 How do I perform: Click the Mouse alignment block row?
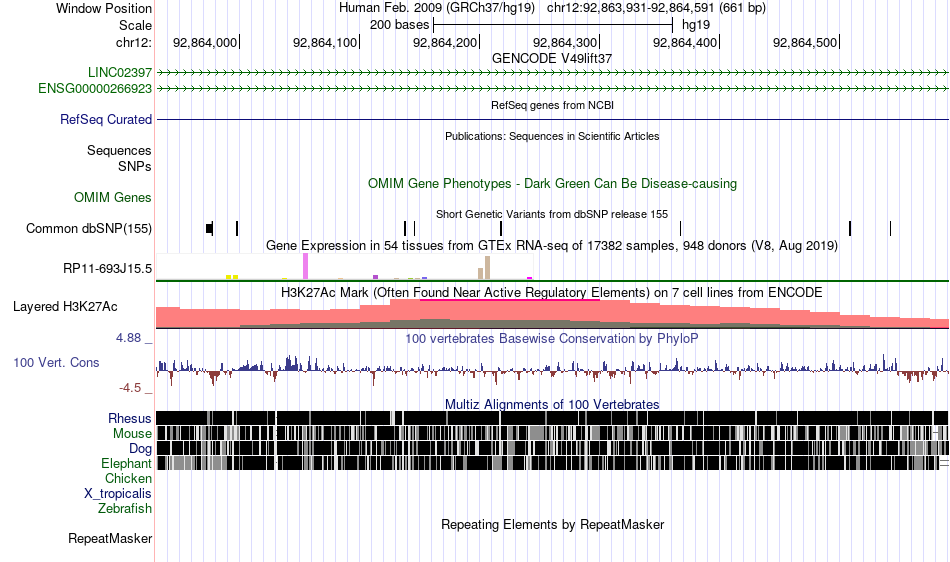[x=552, y=433]
